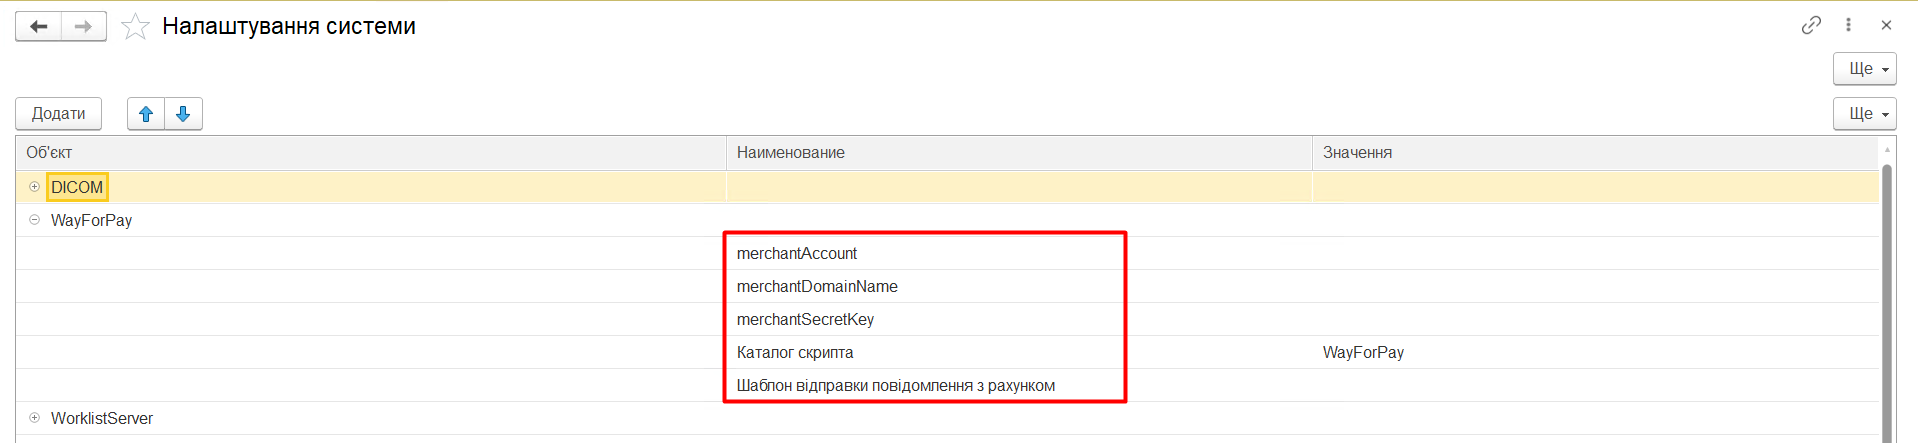Open the lower Ще dropdown above table

click(1864, 114)
